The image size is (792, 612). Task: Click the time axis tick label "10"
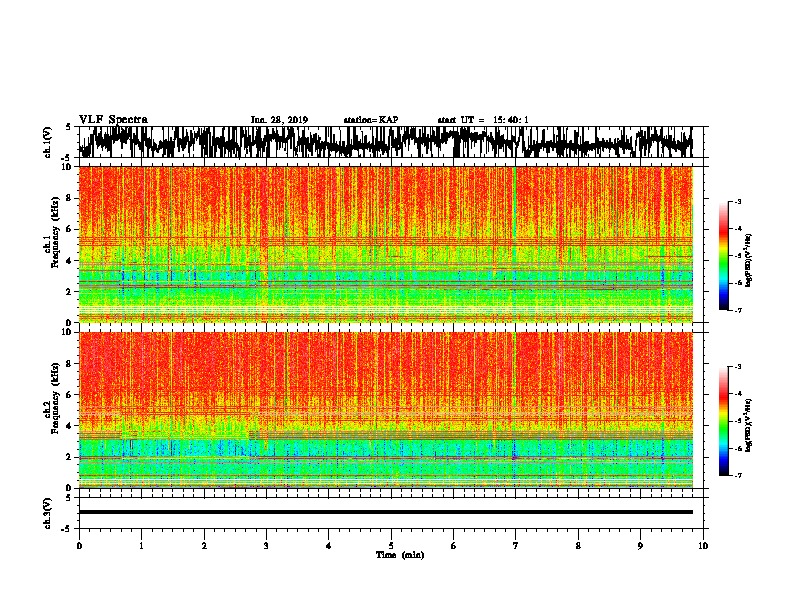(x=703, y=546)
